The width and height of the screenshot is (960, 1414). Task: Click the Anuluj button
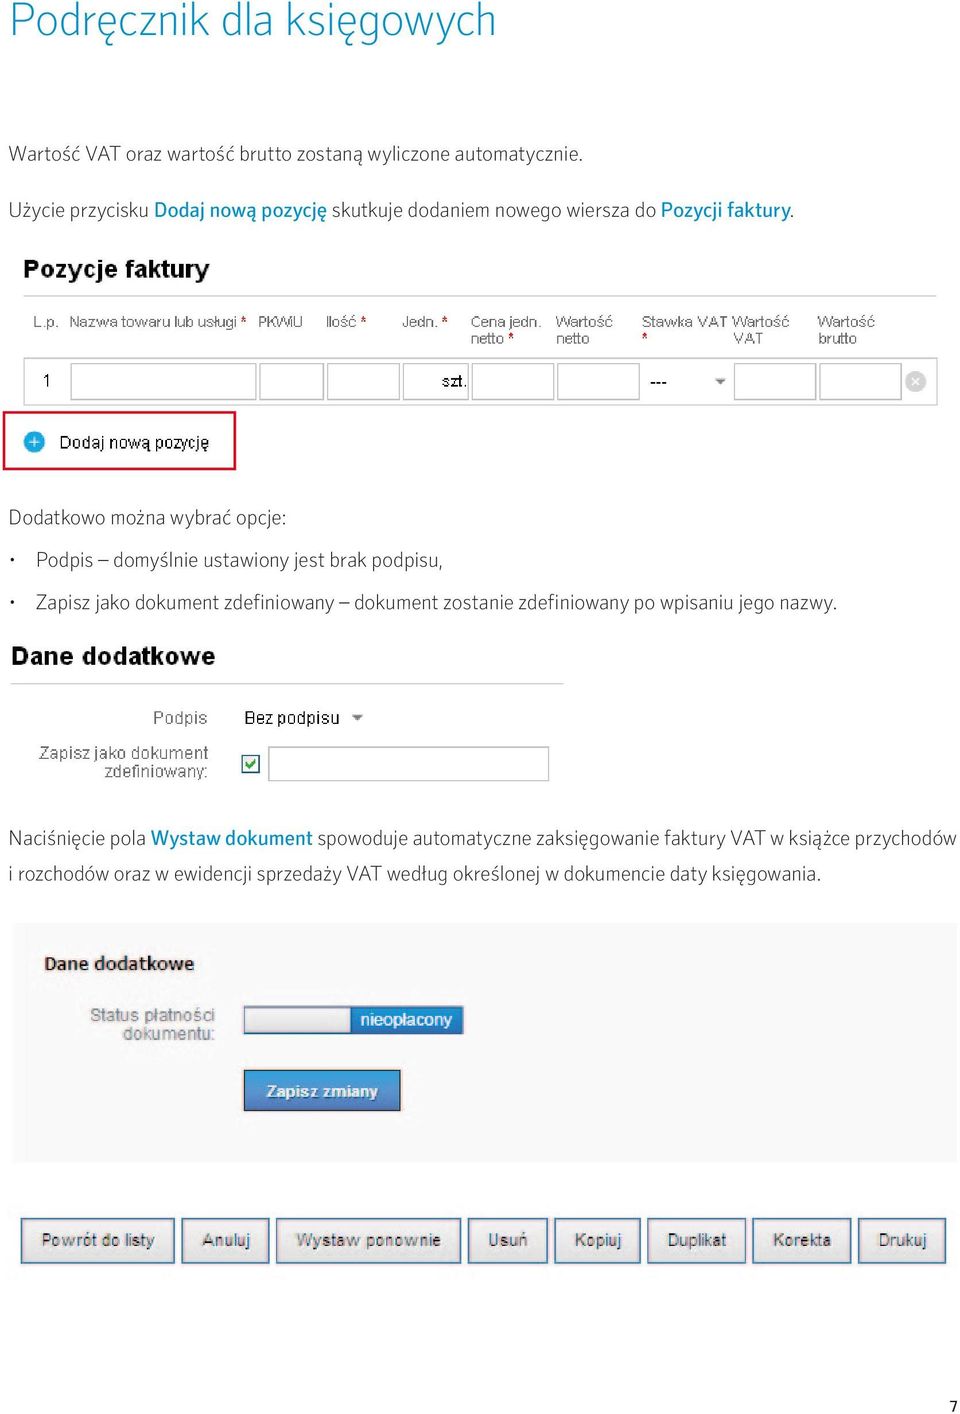[x=226, y=1240]
